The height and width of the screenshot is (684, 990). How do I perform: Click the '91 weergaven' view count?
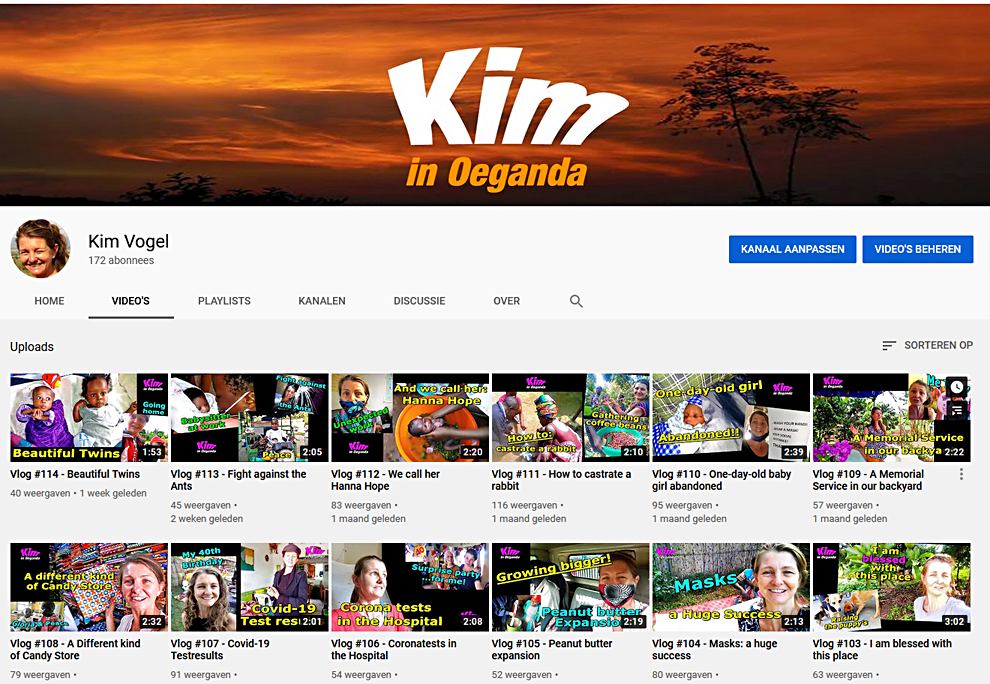[201, 675]
